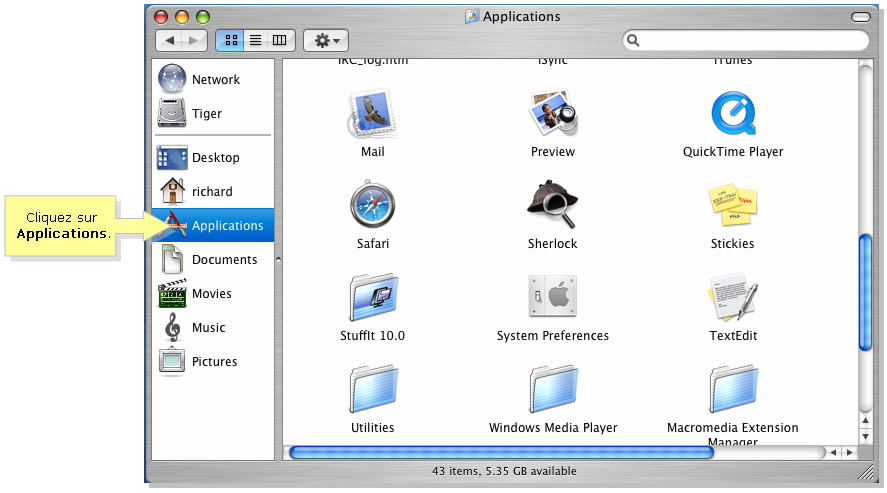Click the 'Preview' label text
Viewport: 887px width, 493px height.
pos(553,152)
